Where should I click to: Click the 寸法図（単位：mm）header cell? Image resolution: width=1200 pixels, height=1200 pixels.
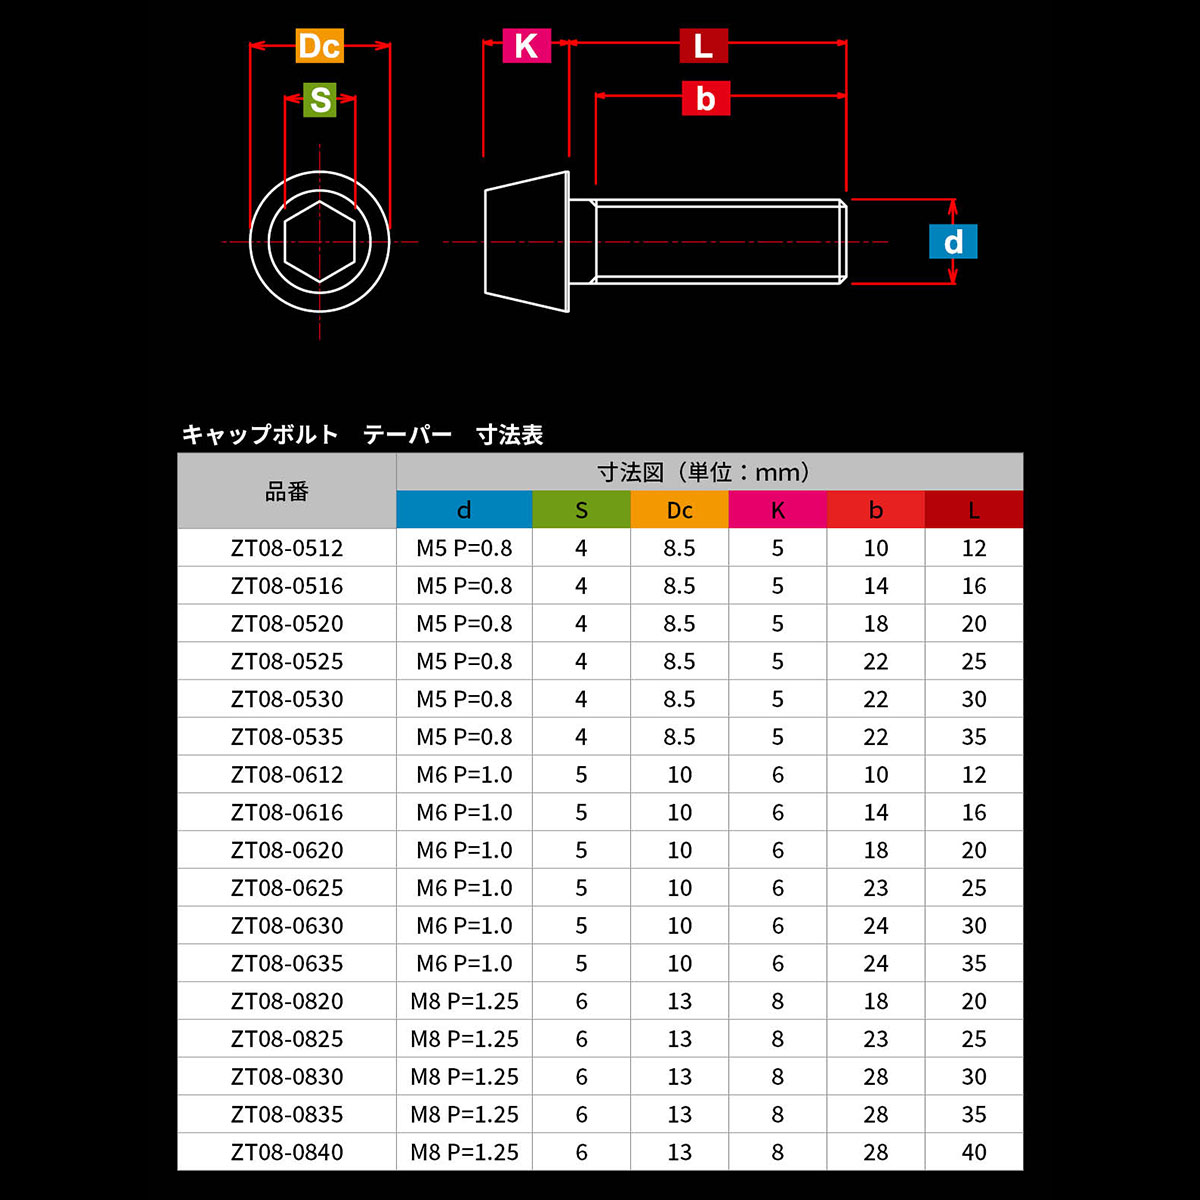[x=709, y=472]
